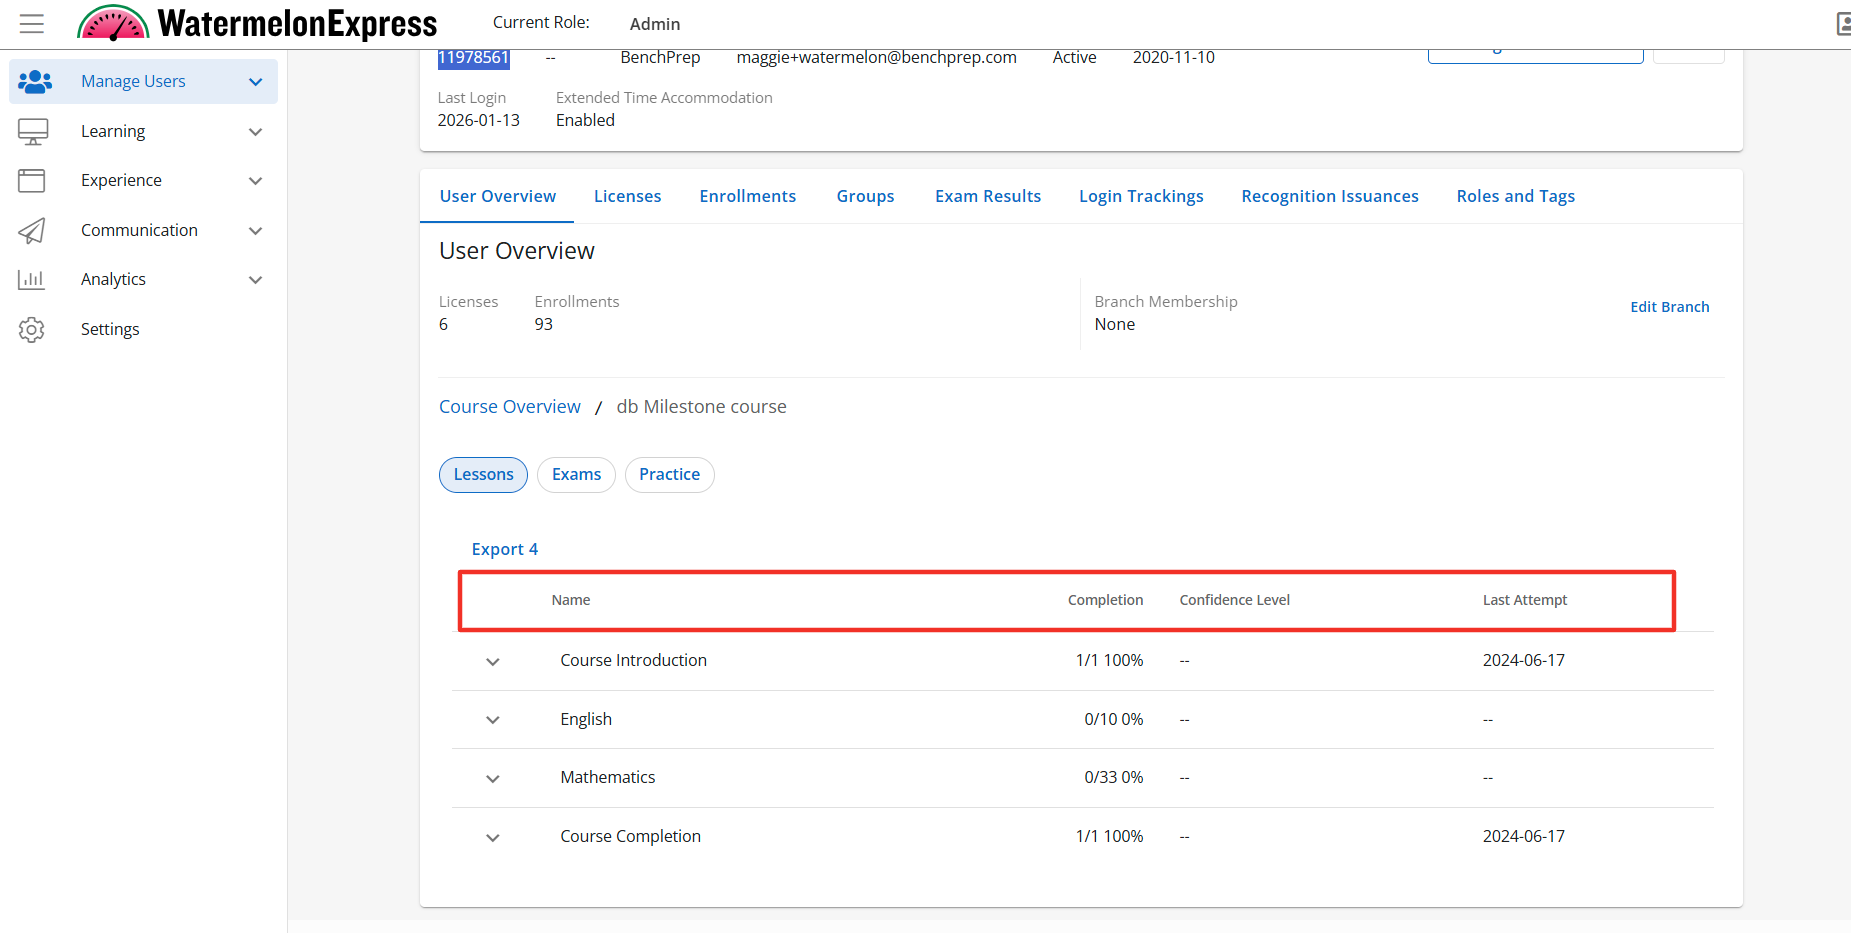The width and height of the screenshot is (1851, 933).
Task: Expand the Course Completion row
Action: [493, 838]
